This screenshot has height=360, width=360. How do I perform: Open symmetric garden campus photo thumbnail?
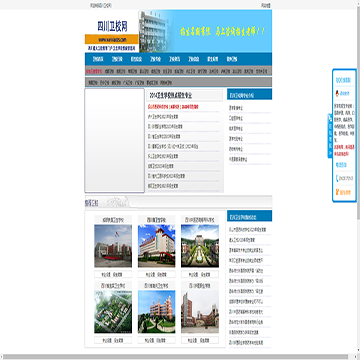click(200, 246)
